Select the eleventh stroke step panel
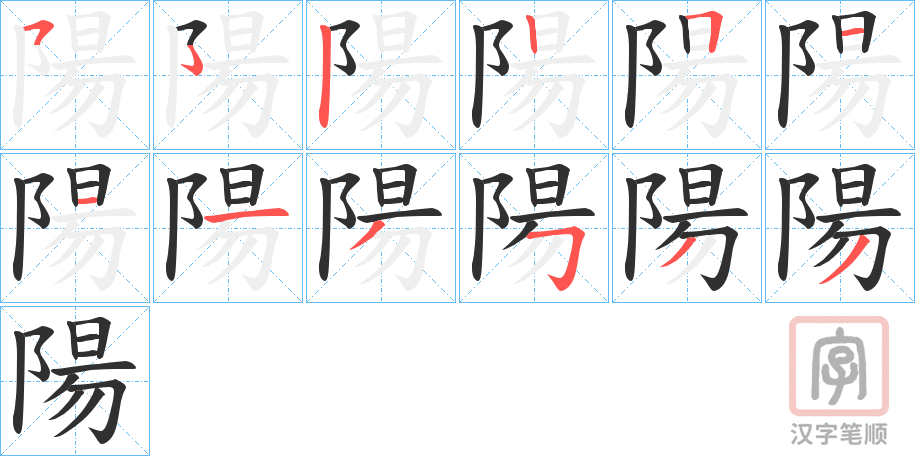Image resolution: width=915 pixels, height=456 pixels. pyautogui.click(x=687, y=228)
